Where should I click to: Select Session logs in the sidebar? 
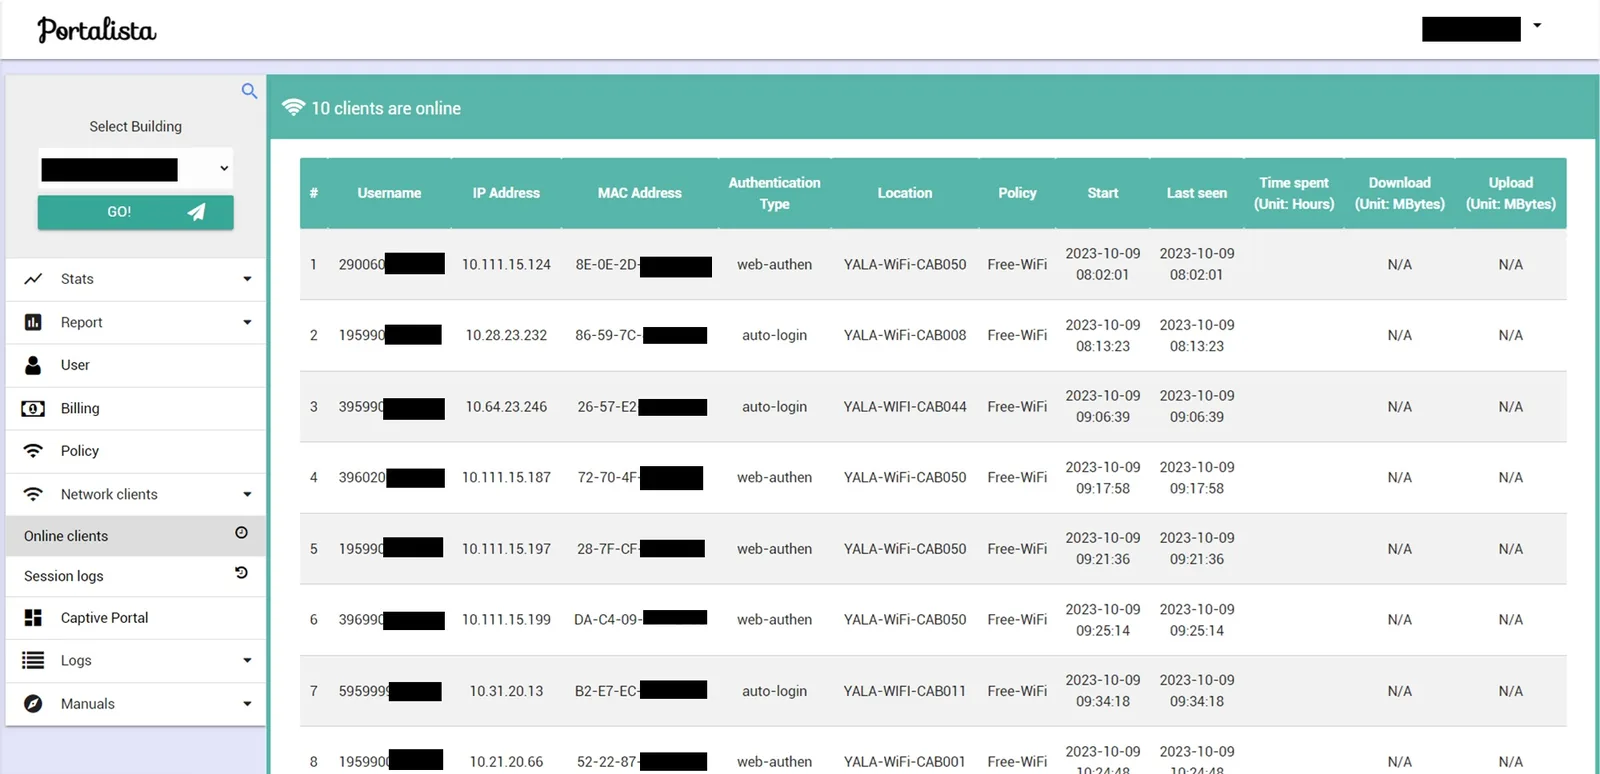click(x=136, y=576)
